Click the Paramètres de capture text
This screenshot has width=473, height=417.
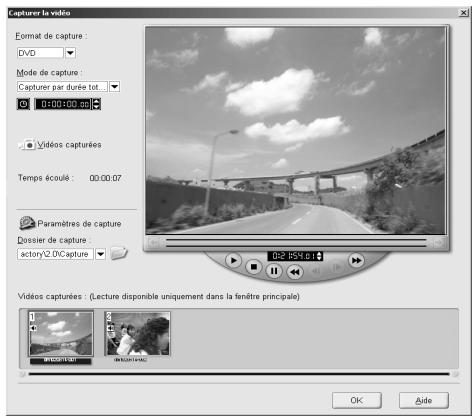tap(79, 224)
